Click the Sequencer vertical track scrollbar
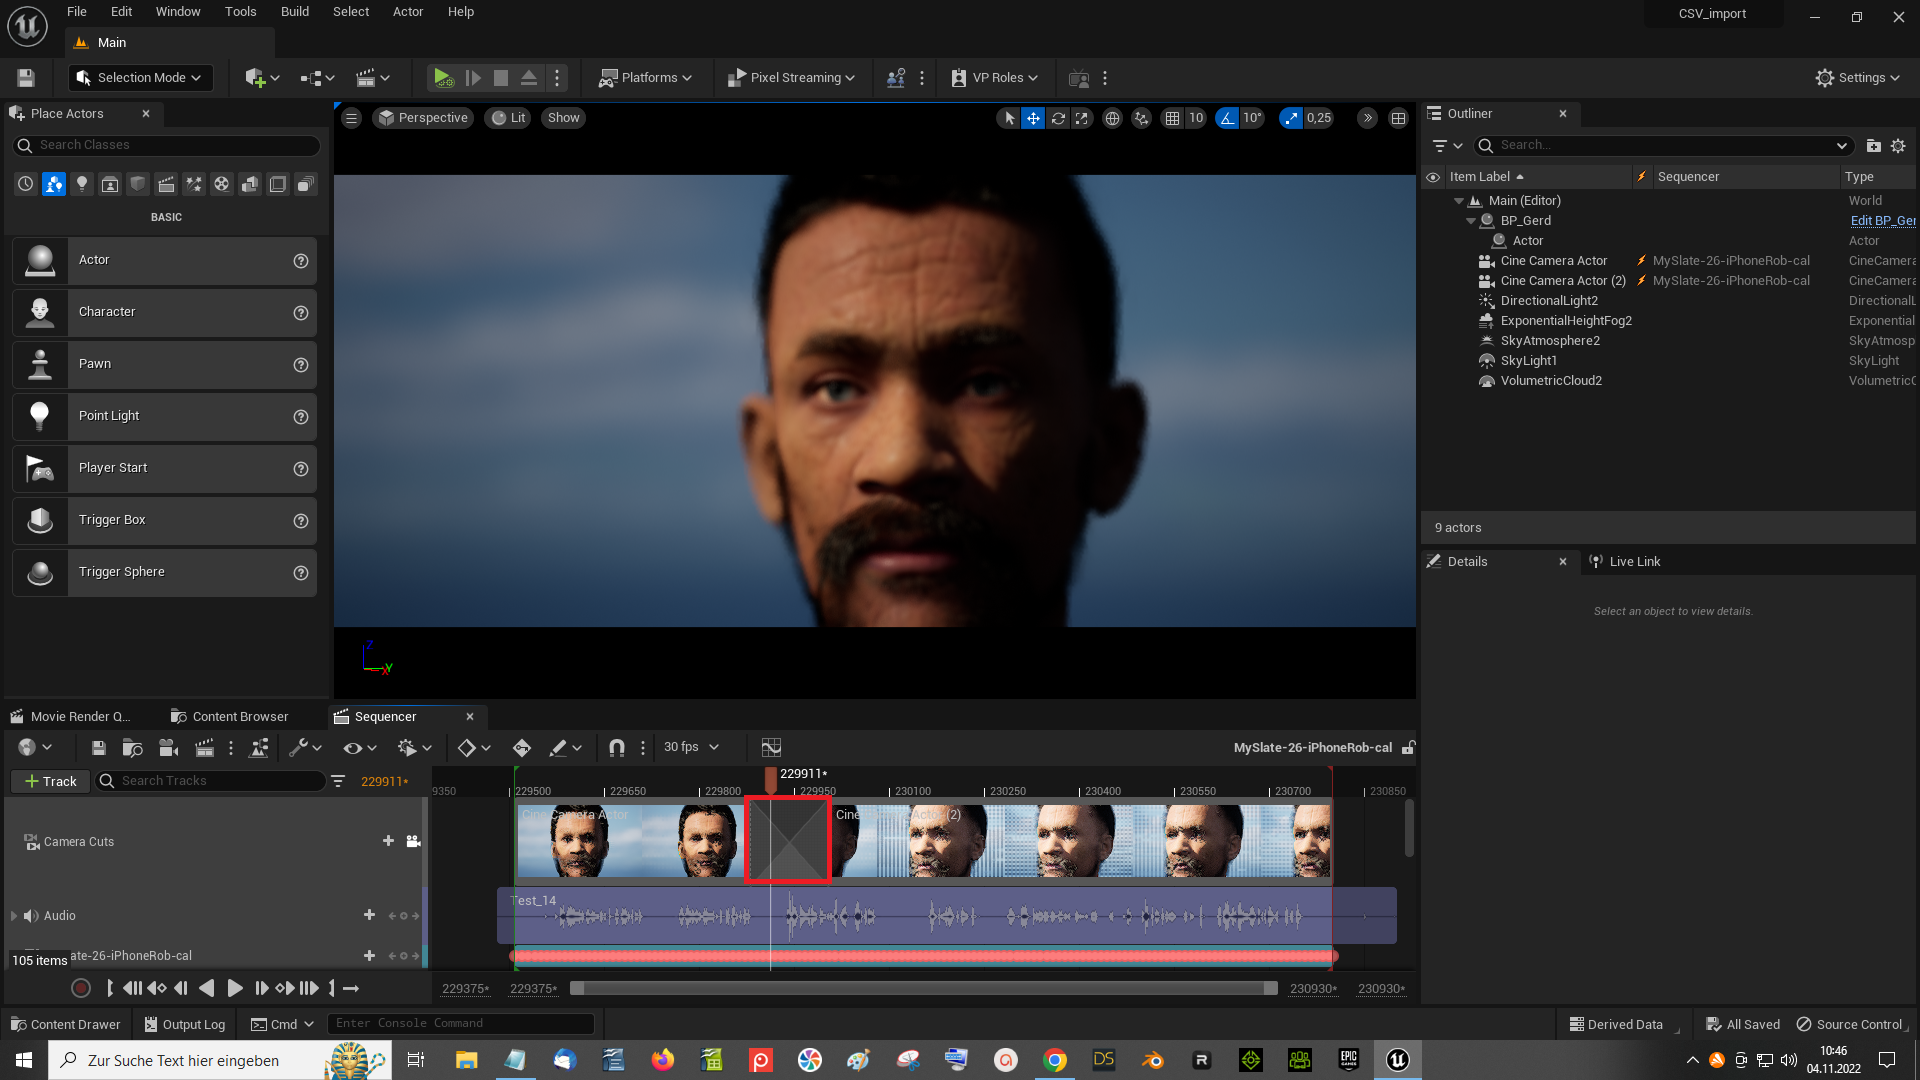 coord(1409,829)
